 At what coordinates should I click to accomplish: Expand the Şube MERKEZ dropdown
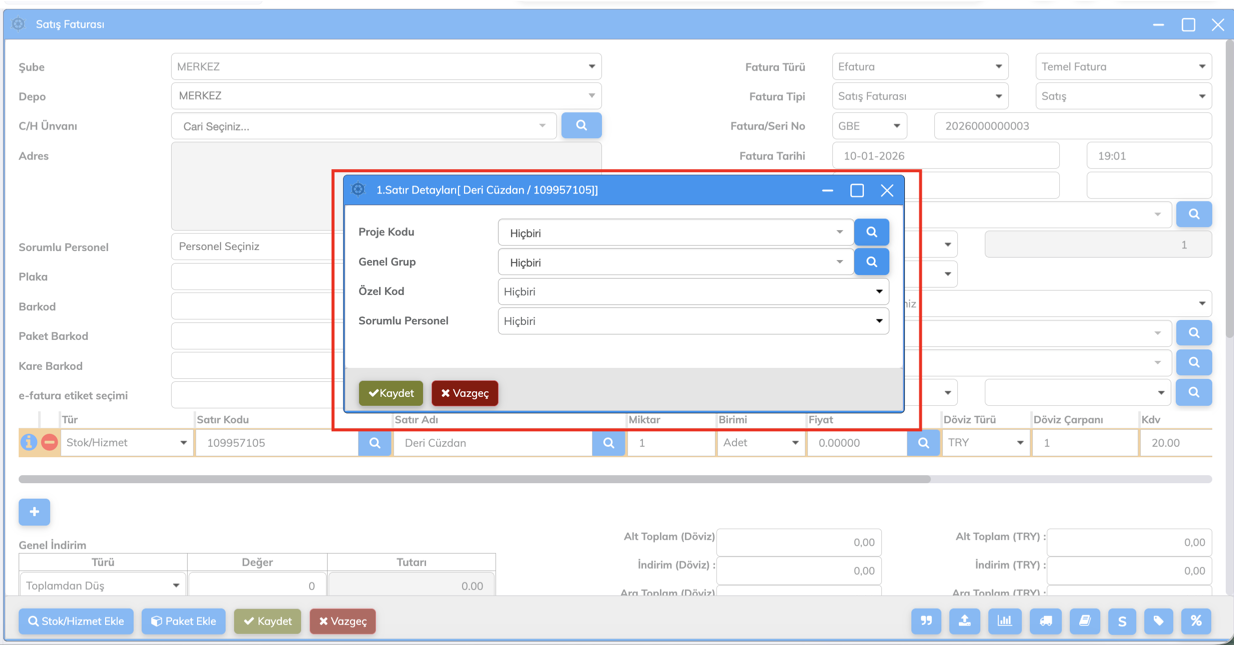385,67
